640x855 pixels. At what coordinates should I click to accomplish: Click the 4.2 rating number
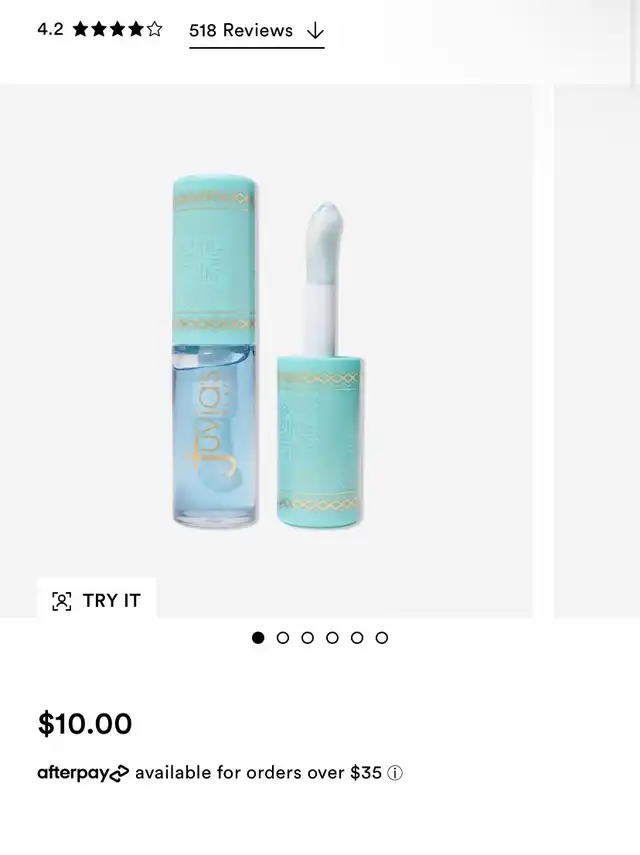pyautogui.click(x=50, y=29)
